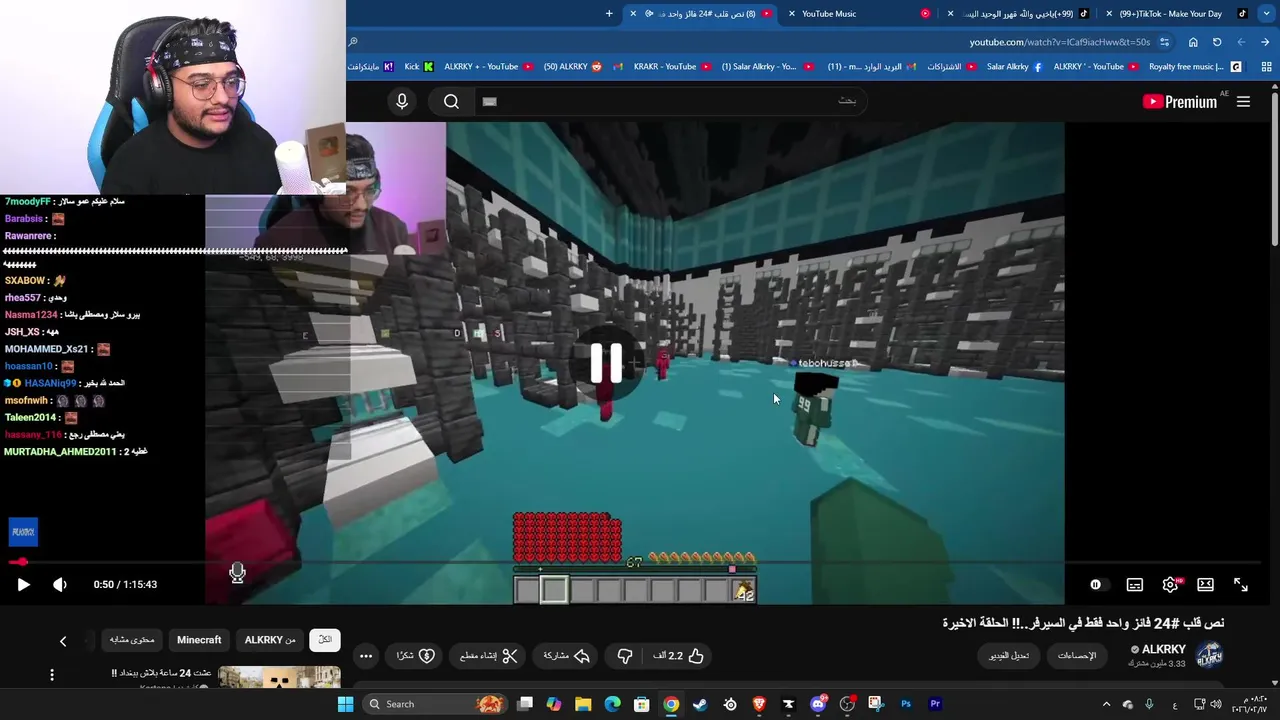Click the Thanks (شكرًا) heart button
The image size is (1280, 720).
(x=416, y=656)
